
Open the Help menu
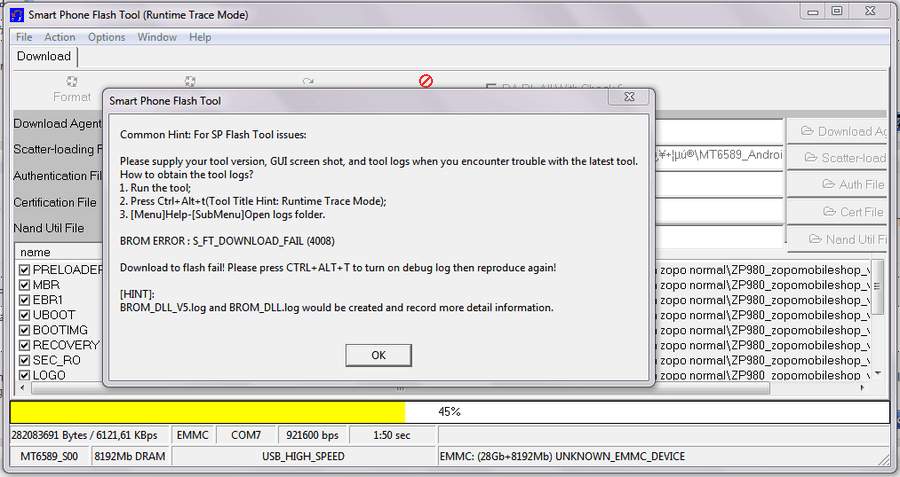tap(200, 37)
